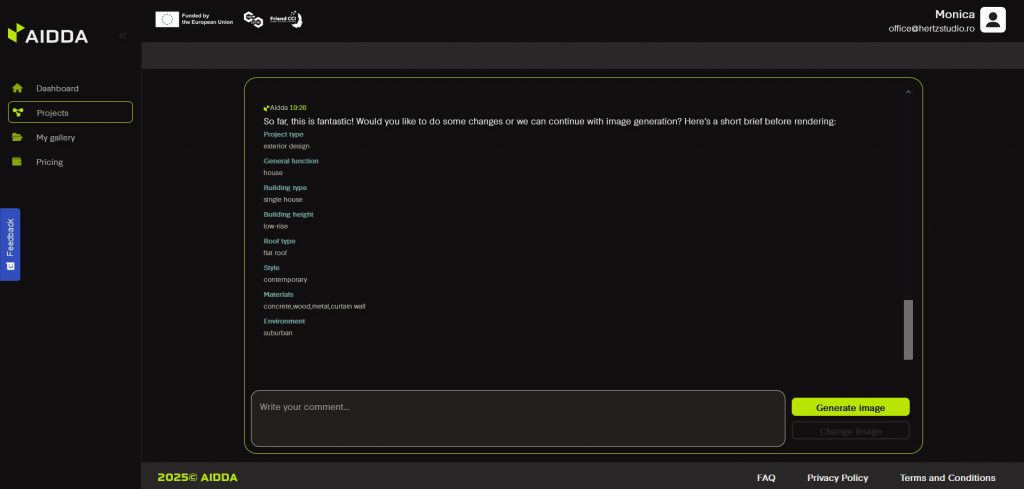The image size is (1024, 489).
Task: Collapse the chat panel with the up chevron
Action: click(908, 92)
